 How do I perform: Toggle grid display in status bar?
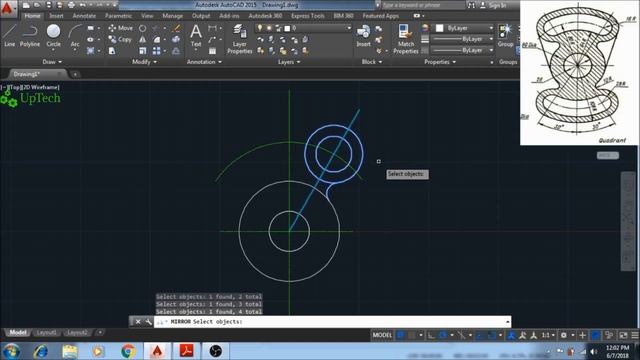400,335
